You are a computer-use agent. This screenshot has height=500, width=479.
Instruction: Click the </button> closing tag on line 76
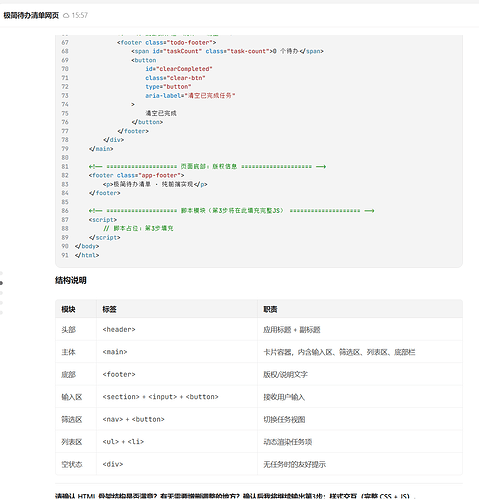pos(147,122)
